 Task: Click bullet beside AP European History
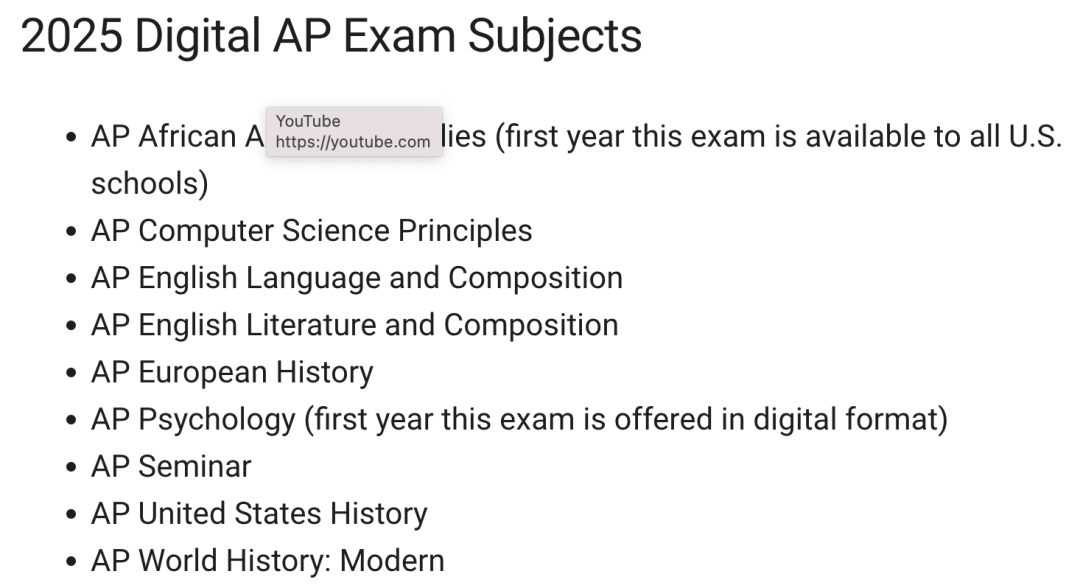coord(71,373)
